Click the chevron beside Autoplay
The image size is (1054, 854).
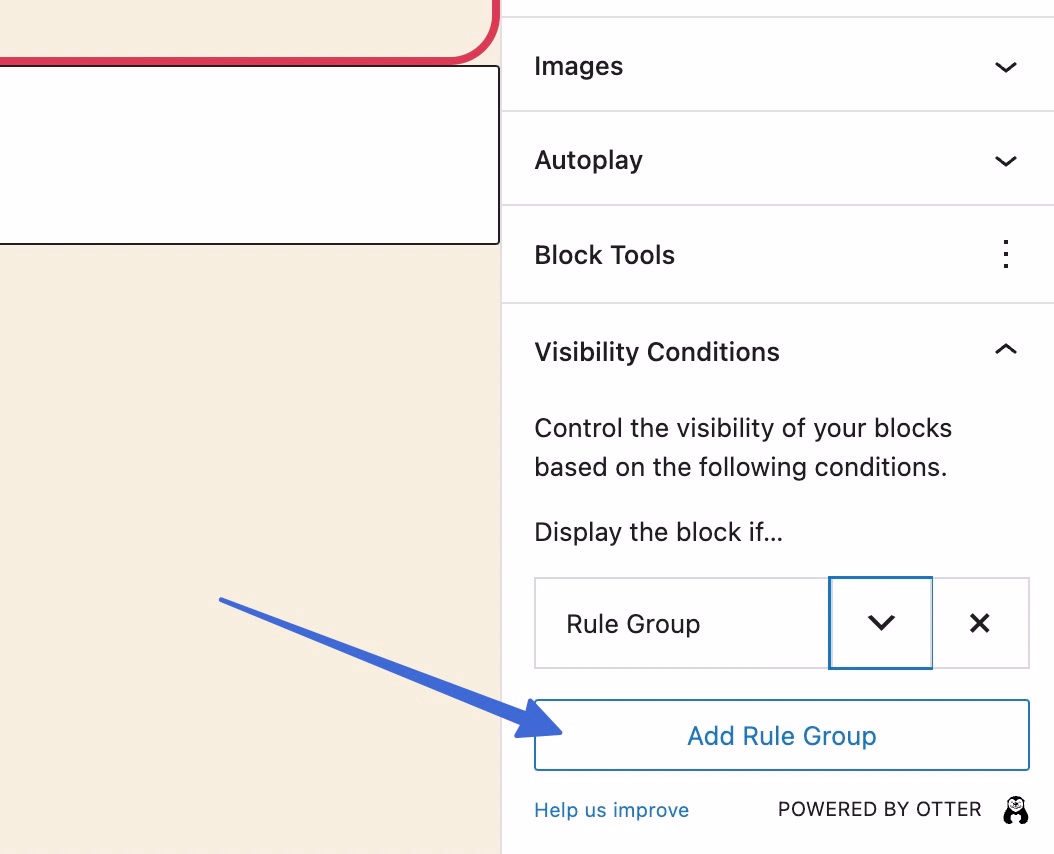tap(1005, 160)
